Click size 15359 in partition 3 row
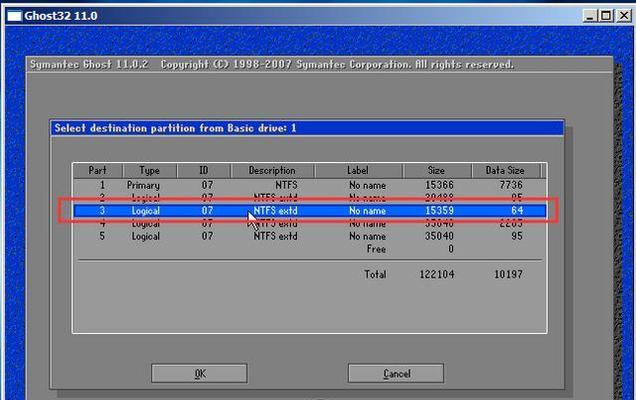Viewport: 636px width, 400px height. 439,211
